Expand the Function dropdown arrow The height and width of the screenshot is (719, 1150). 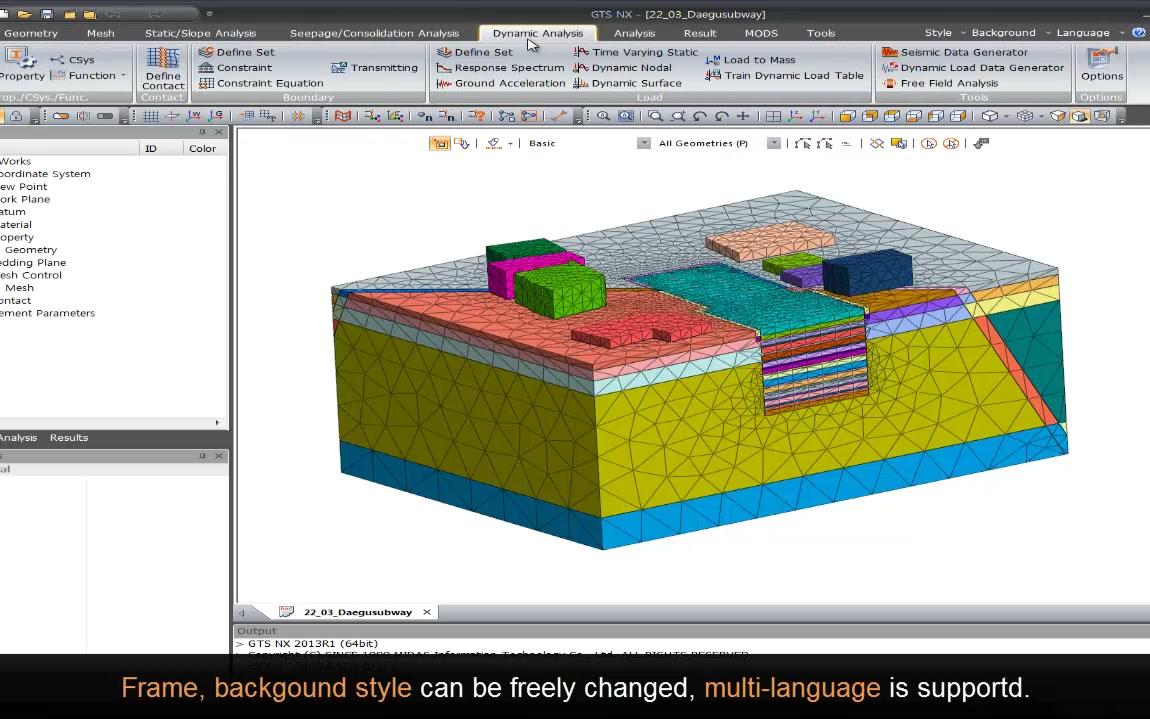(124, 76)
